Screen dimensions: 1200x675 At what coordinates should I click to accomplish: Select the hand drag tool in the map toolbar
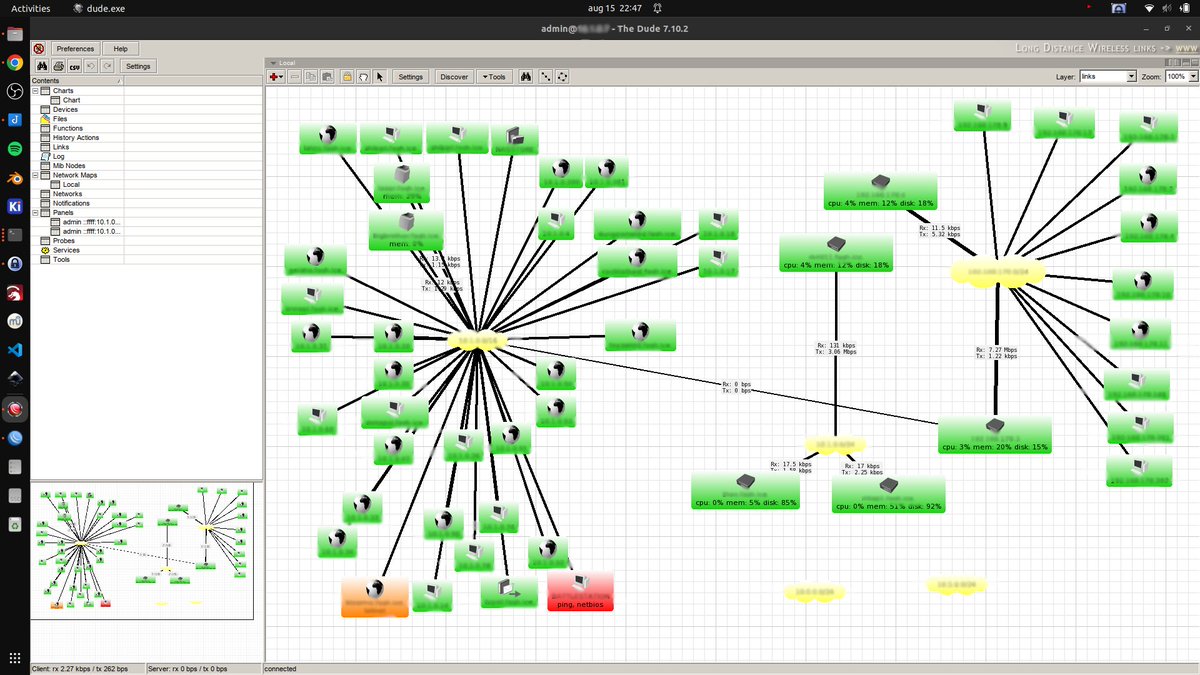363,76
